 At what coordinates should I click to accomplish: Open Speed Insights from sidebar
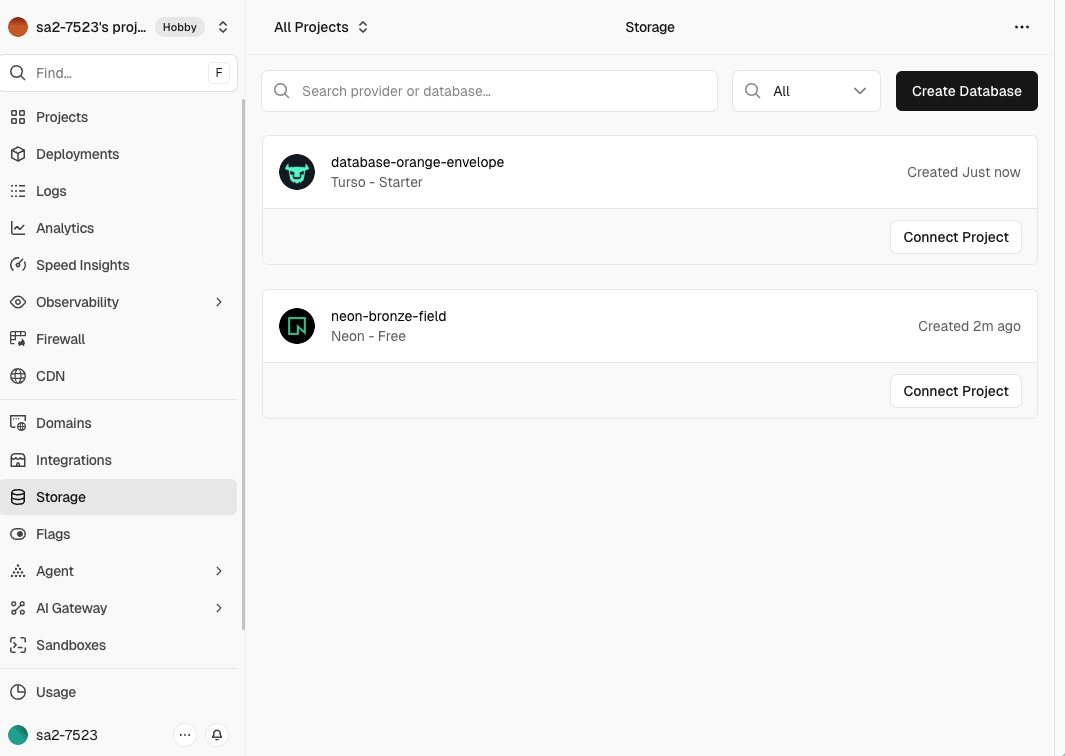[x=82, y=265]
